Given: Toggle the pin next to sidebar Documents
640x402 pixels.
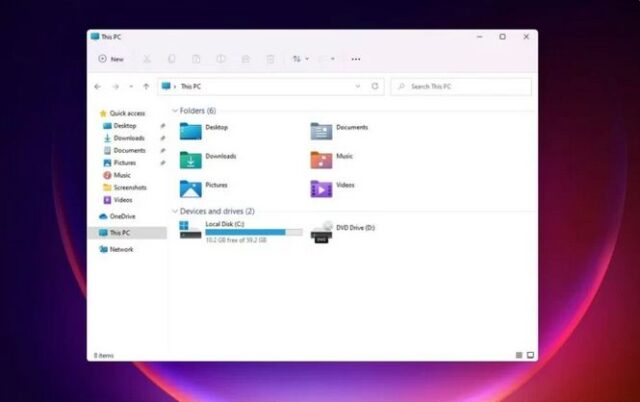Looking at the screenshot, I should click(x=163, y=151).
